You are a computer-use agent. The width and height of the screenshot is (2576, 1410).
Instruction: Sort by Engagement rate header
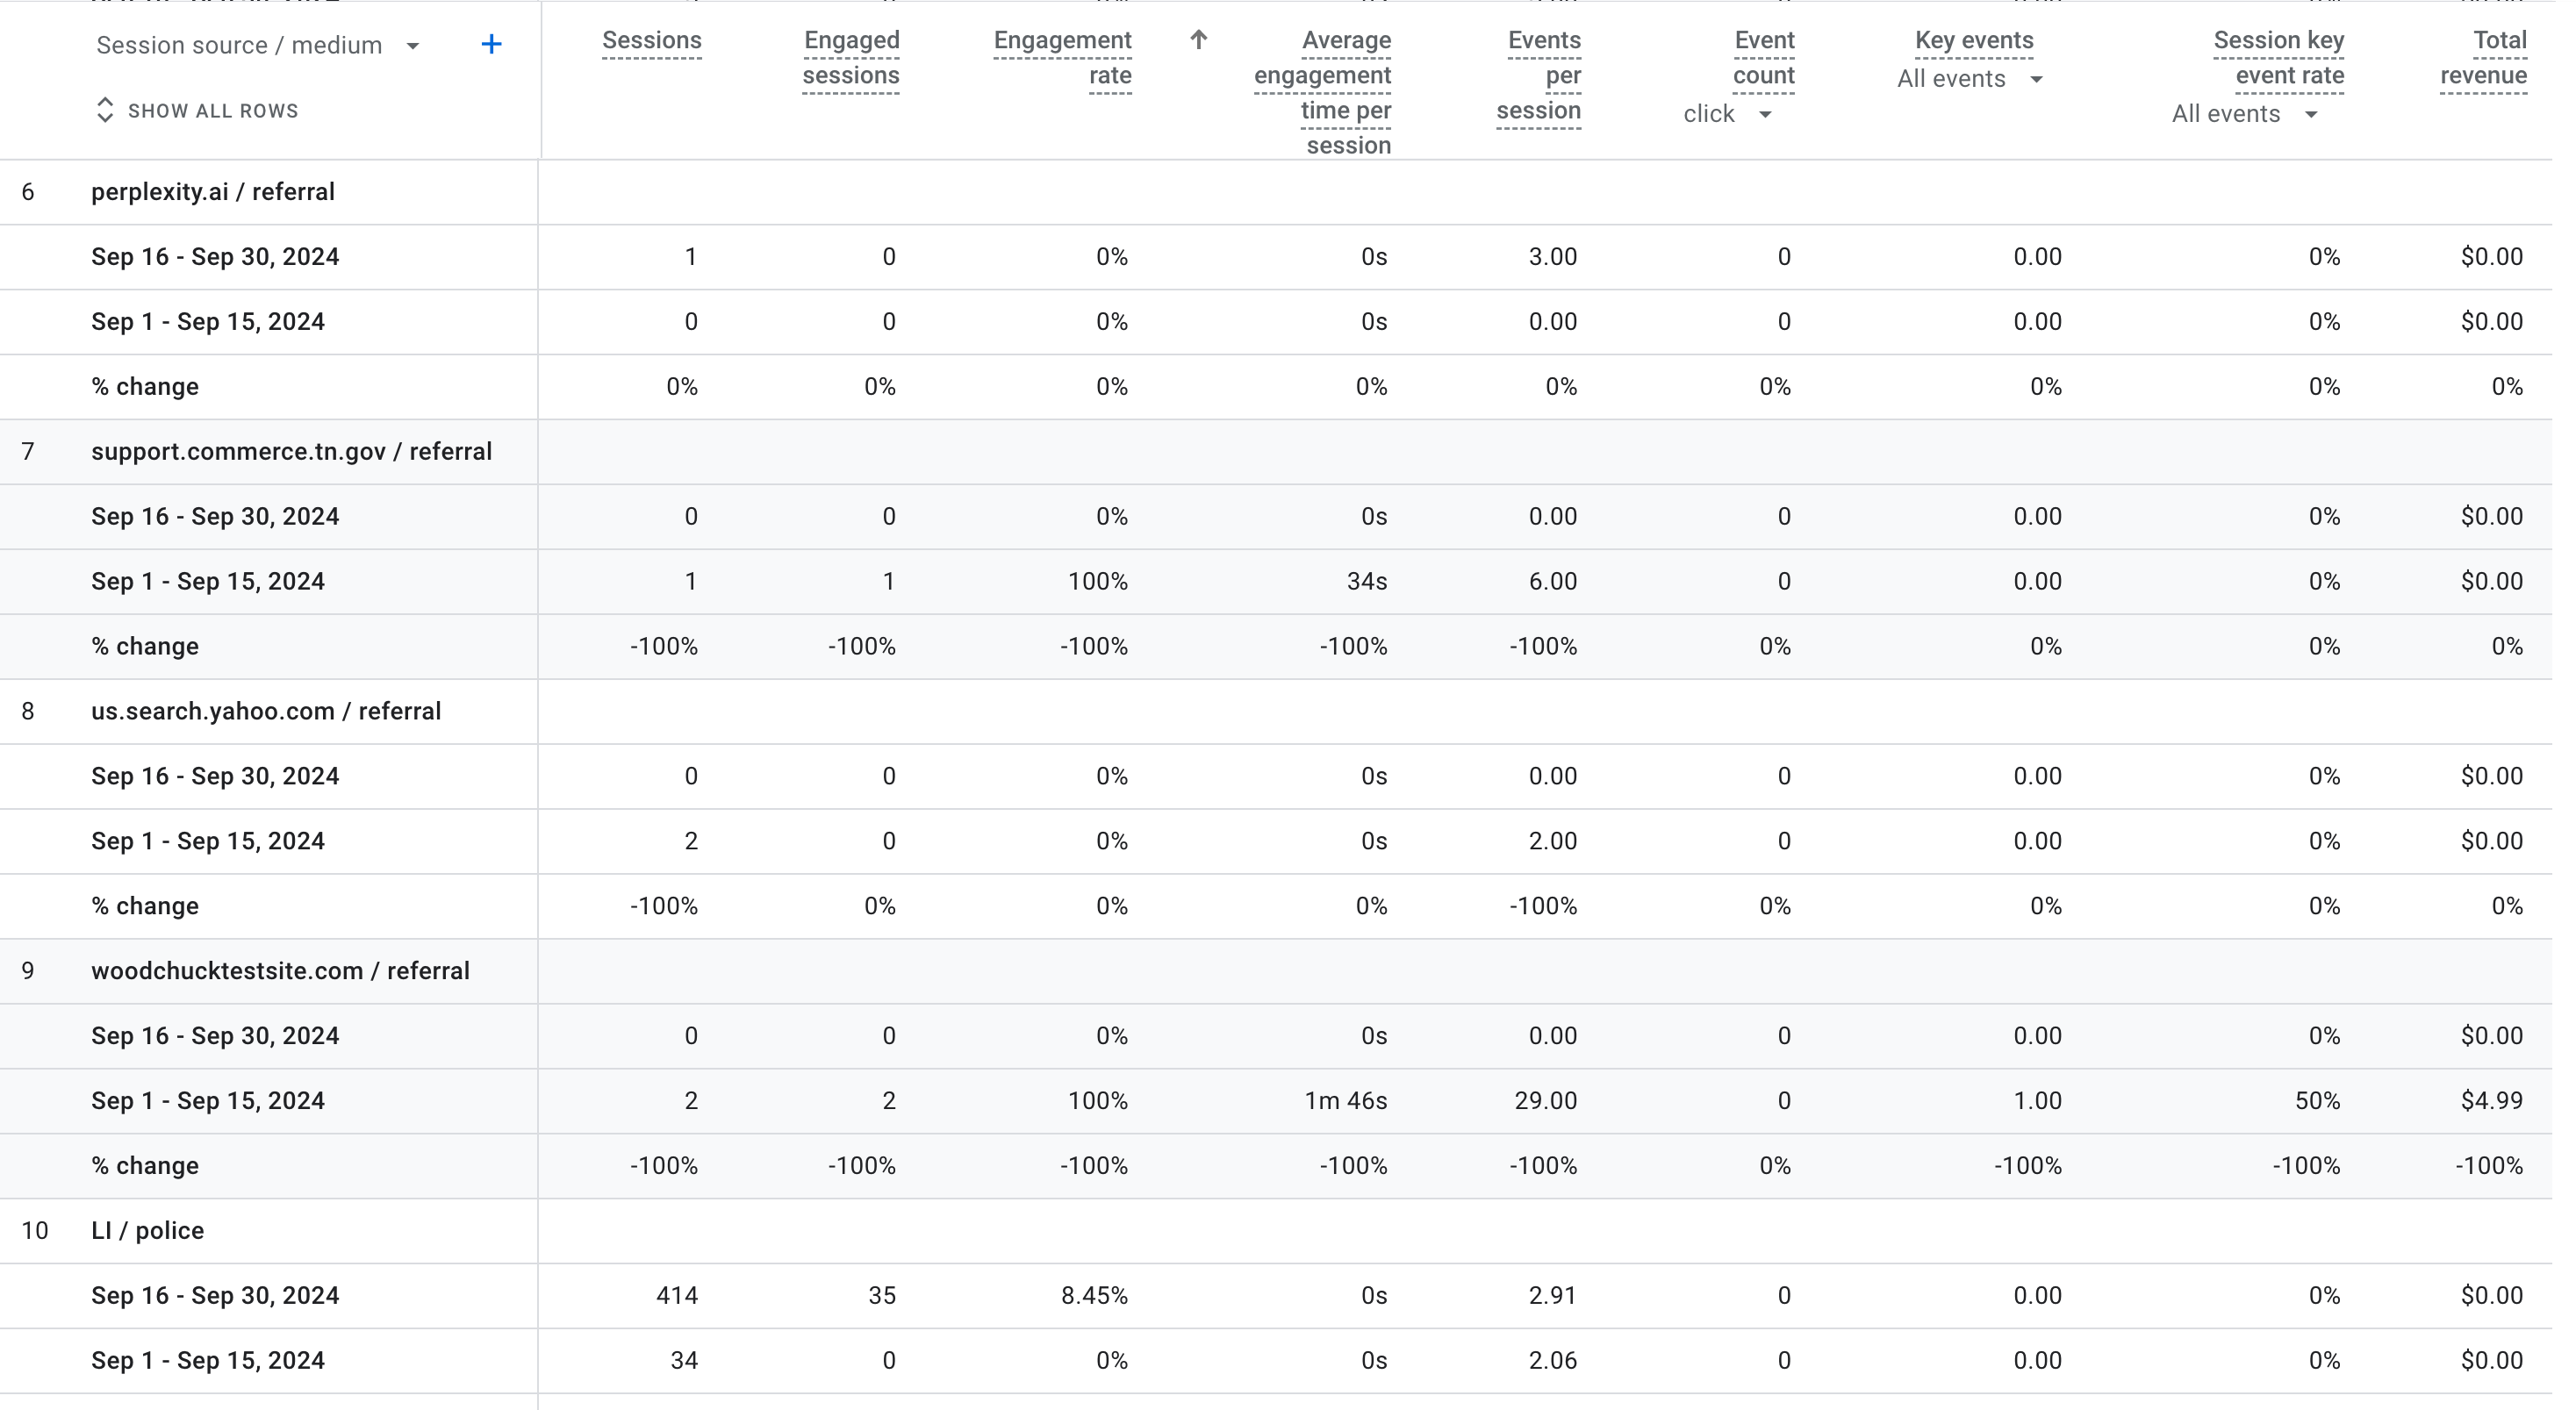(1062, 58)
